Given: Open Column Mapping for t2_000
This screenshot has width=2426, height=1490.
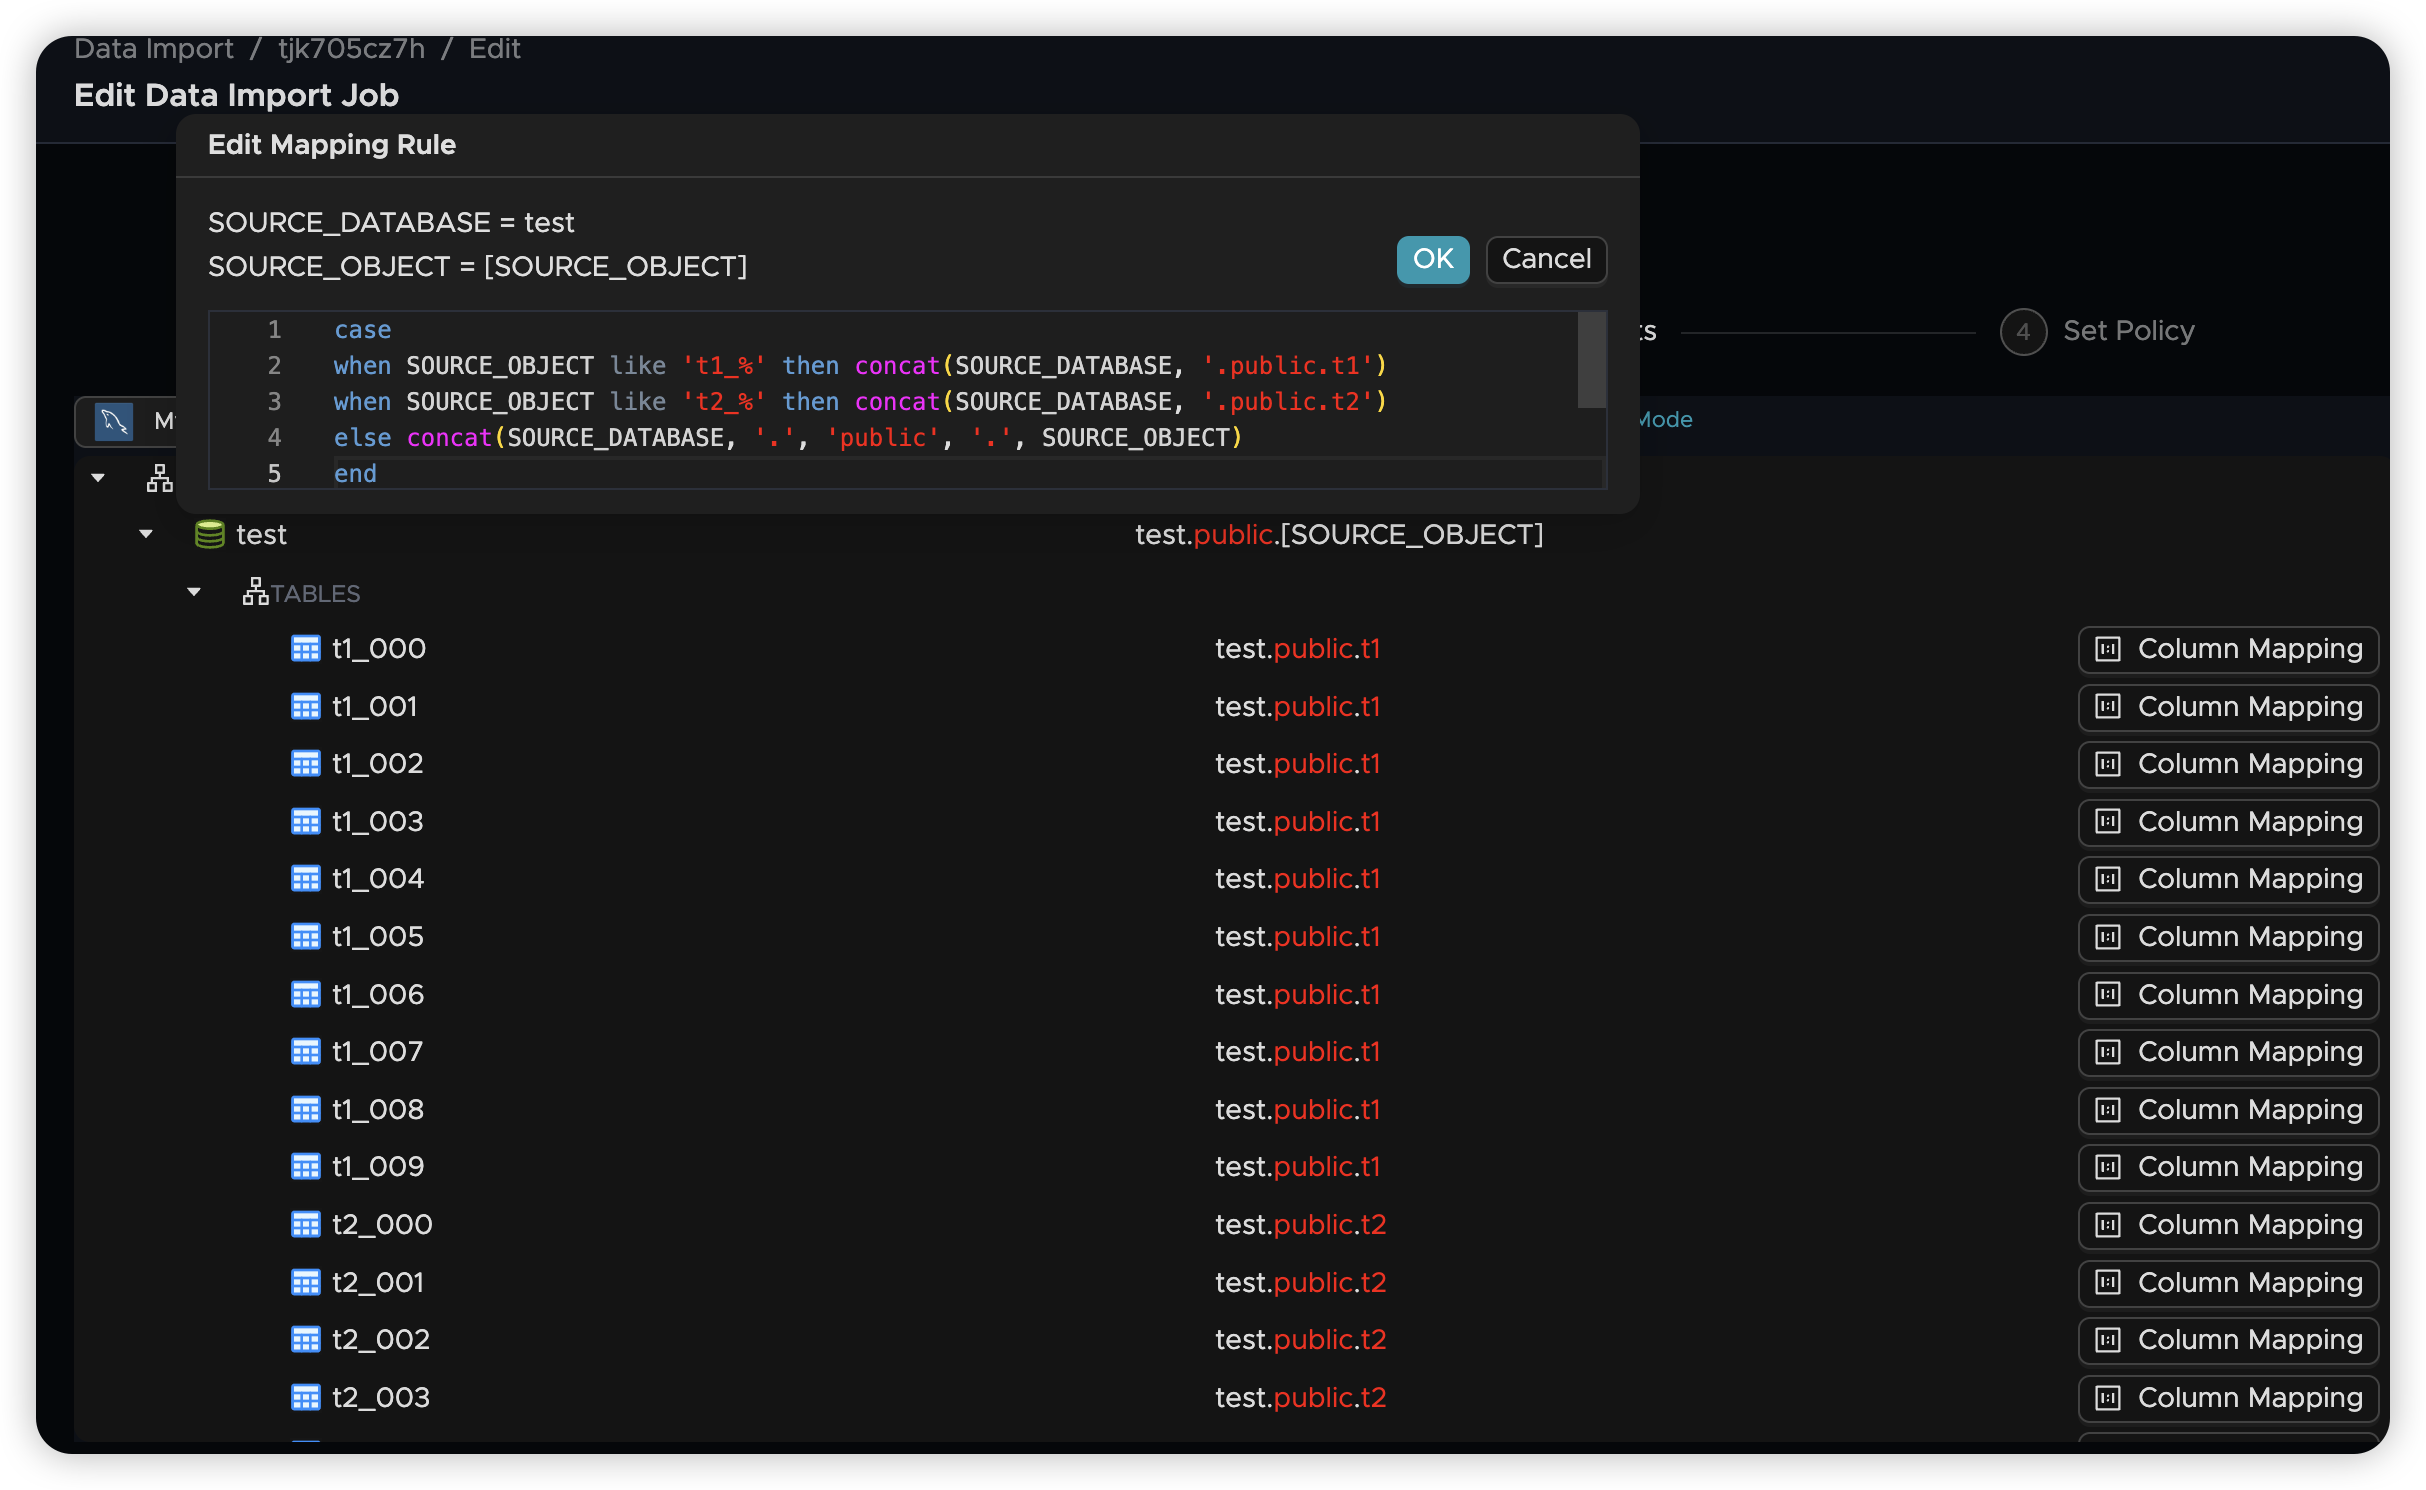Looking at the screenshot, I should 2228,1226.
